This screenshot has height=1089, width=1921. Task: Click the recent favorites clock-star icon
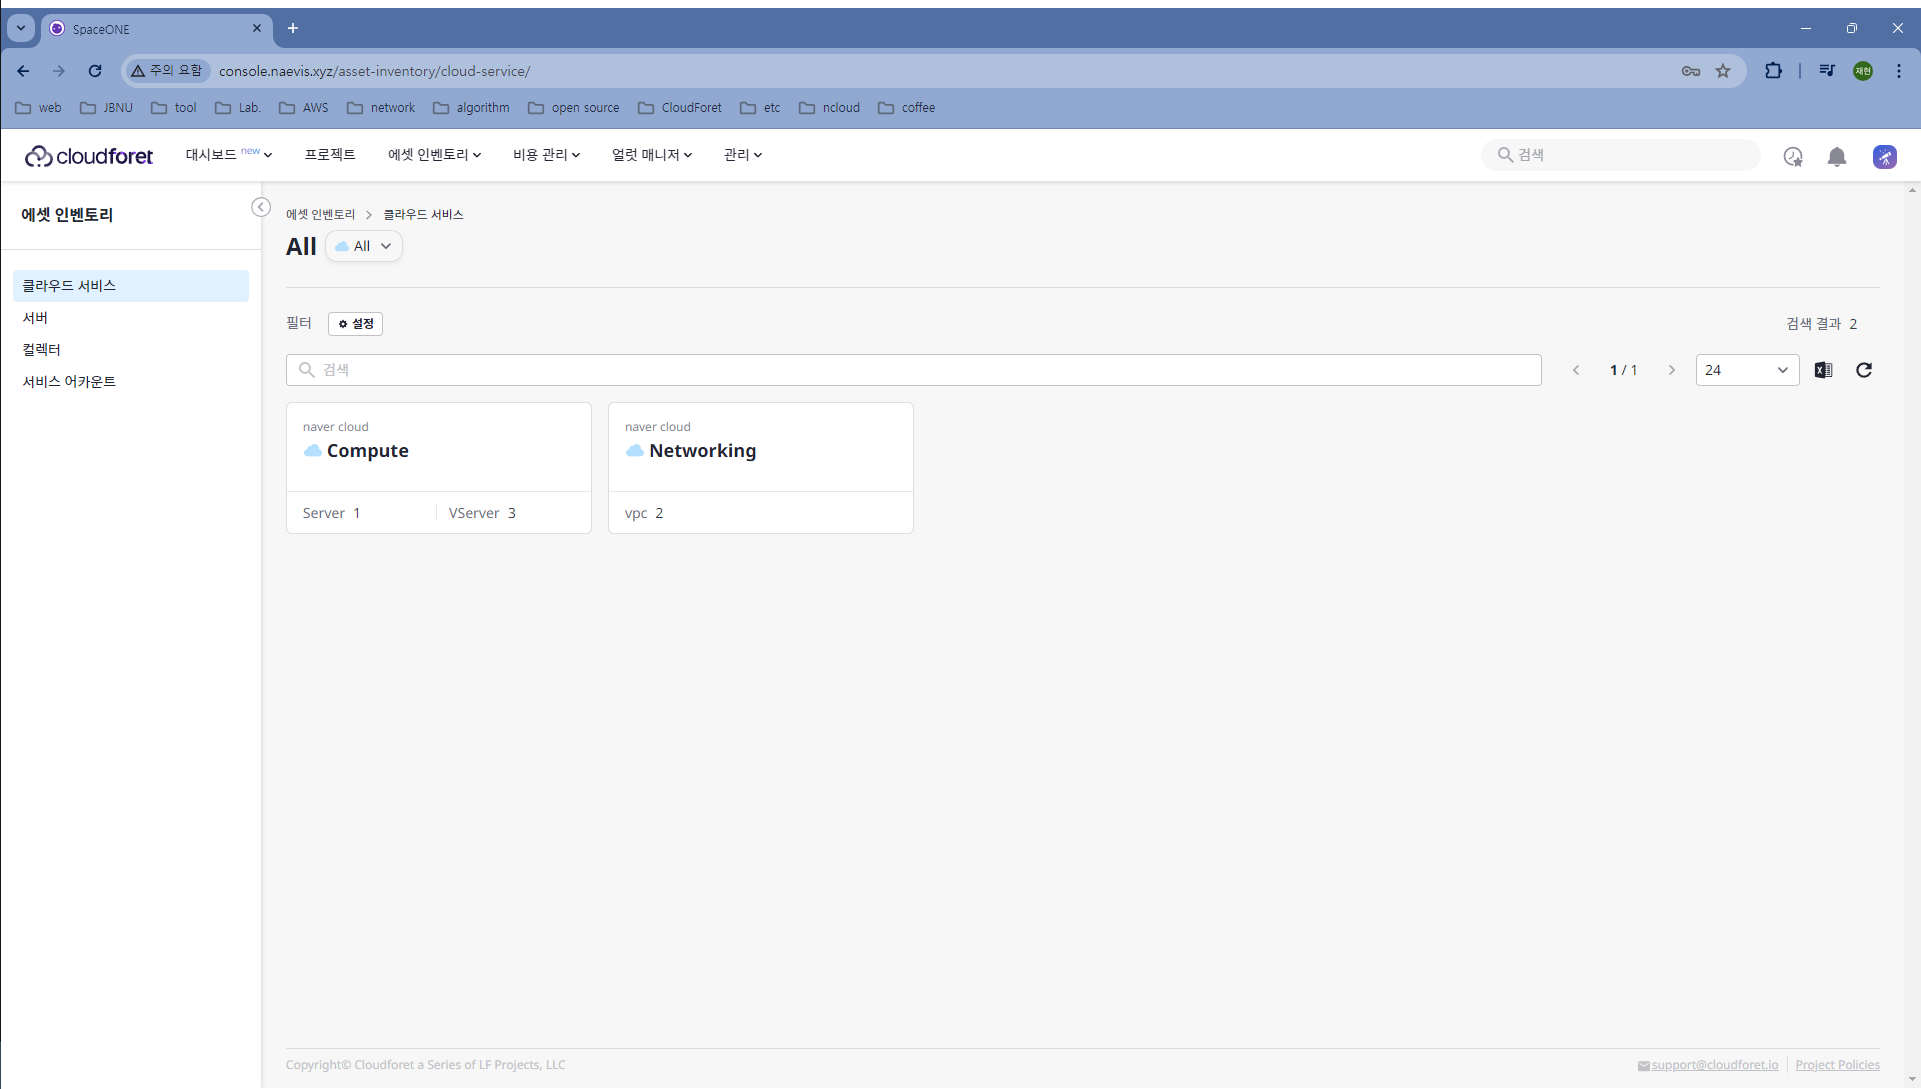(1793, 157)
